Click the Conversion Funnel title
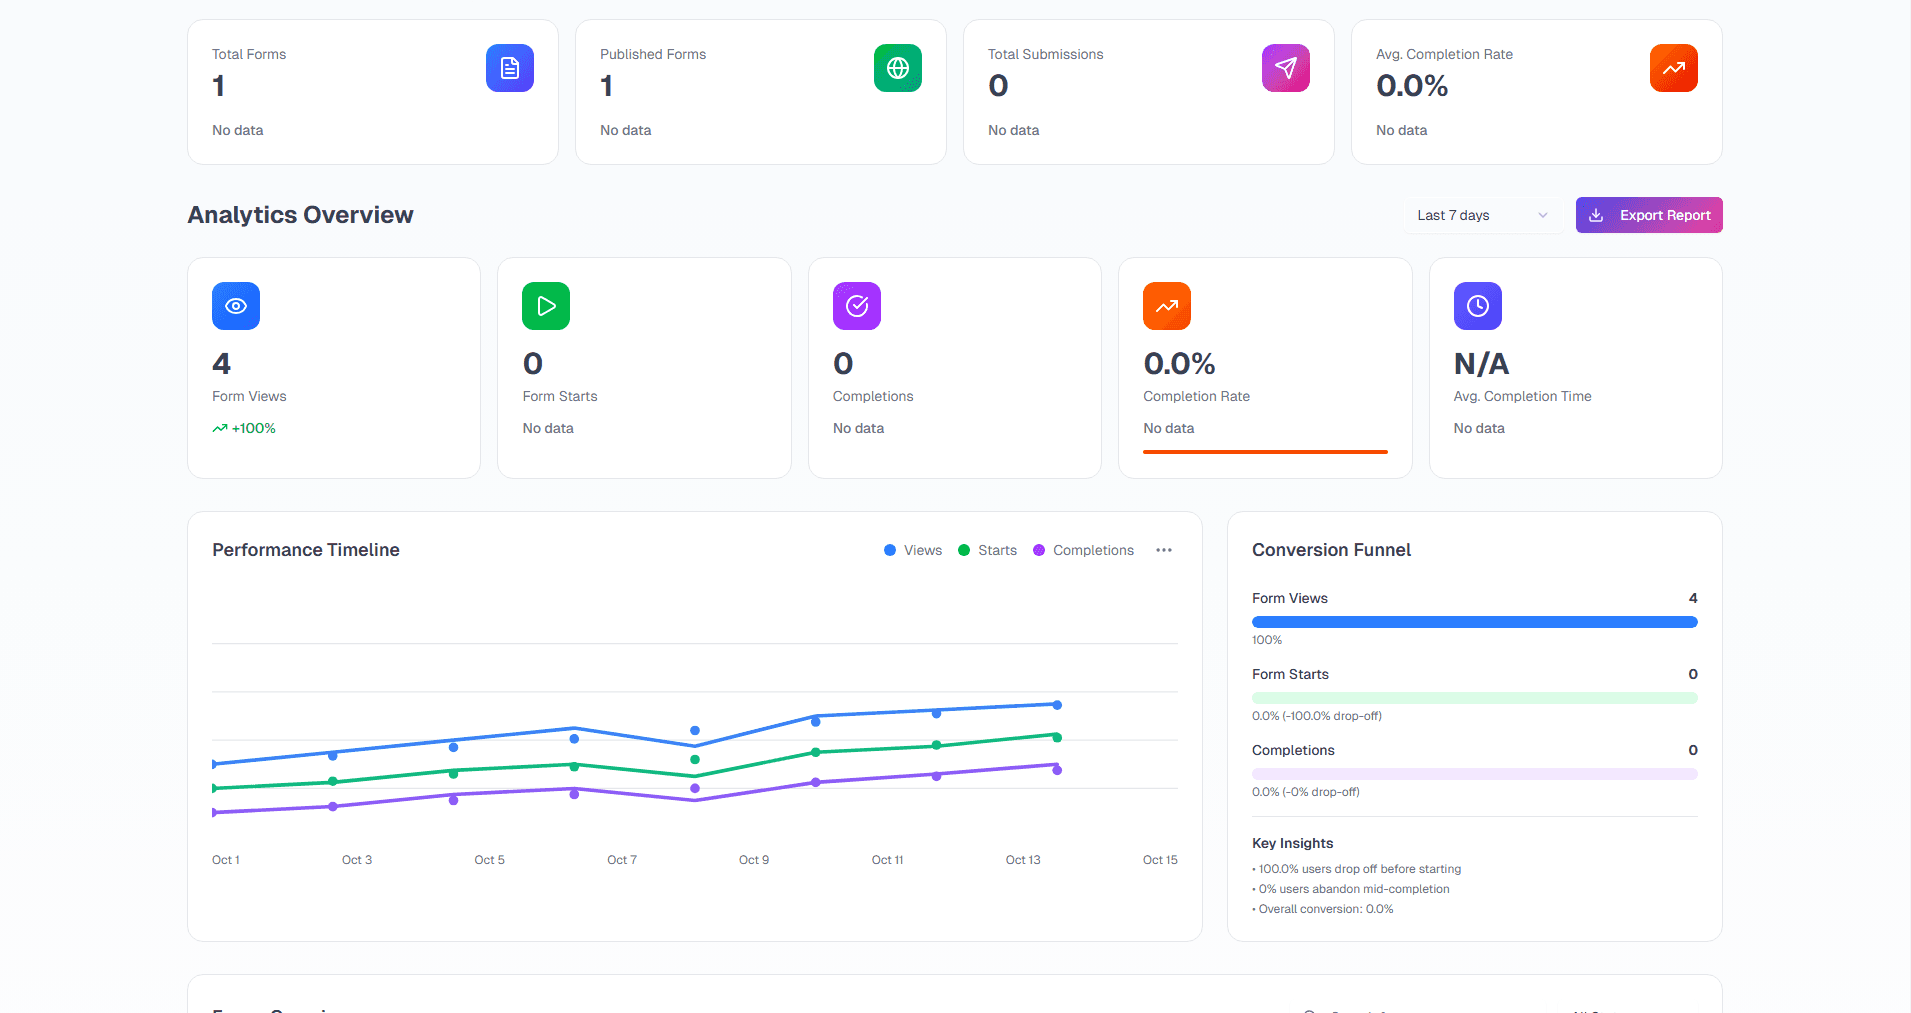Screen dimensions: 1911x1013 click(x=1331, y=550)
